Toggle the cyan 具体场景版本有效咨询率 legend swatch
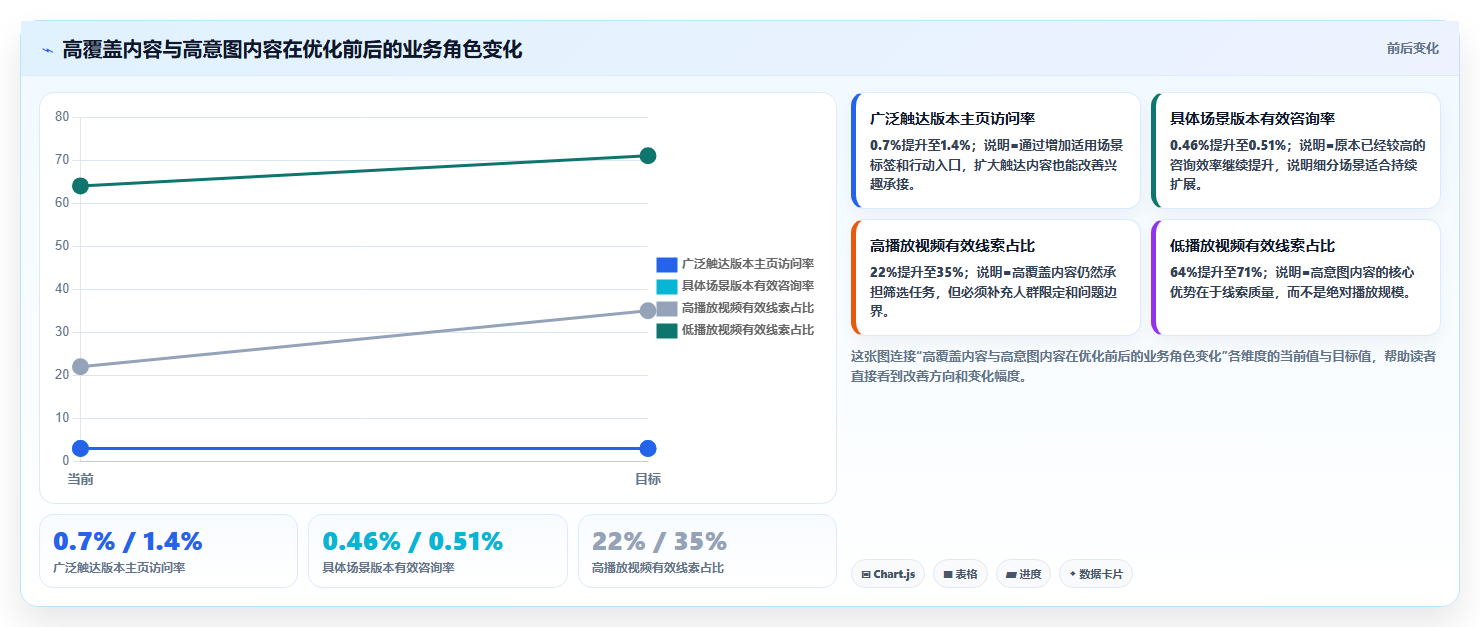This screenshot has height=627, width=1480. coord(667,286)
